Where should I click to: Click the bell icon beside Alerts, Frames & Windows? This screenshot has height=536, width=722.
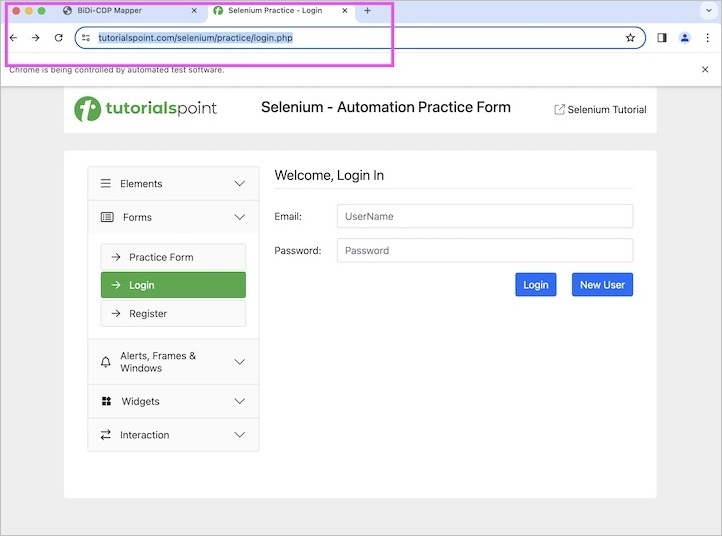(x=105, y=362)
